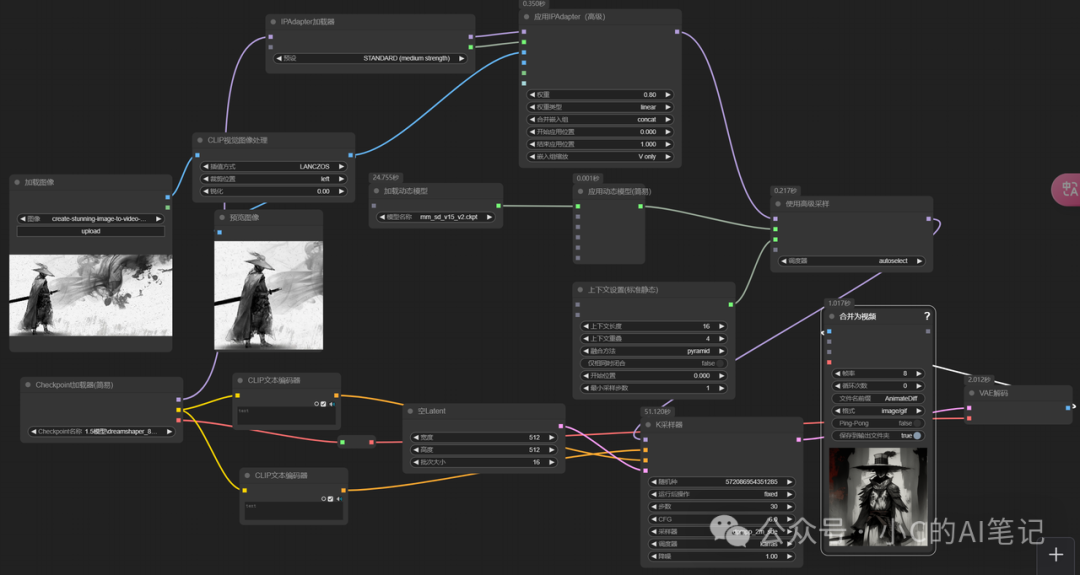Viewport: 1080px width, 575px height.
Task: Click the VAE解码 node title dot
Action: point(972,393)
